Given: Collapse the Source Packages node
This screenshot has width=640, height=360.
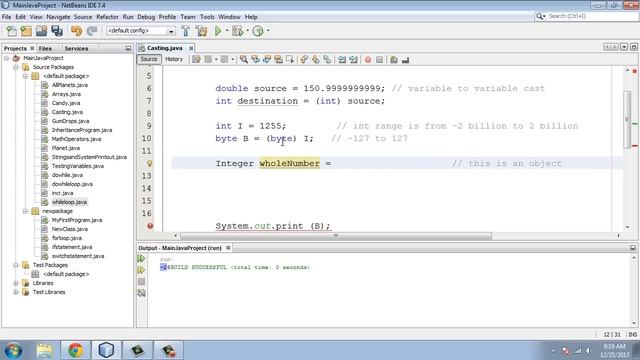Looking at the screenshot, I should [x=16, y=67].
